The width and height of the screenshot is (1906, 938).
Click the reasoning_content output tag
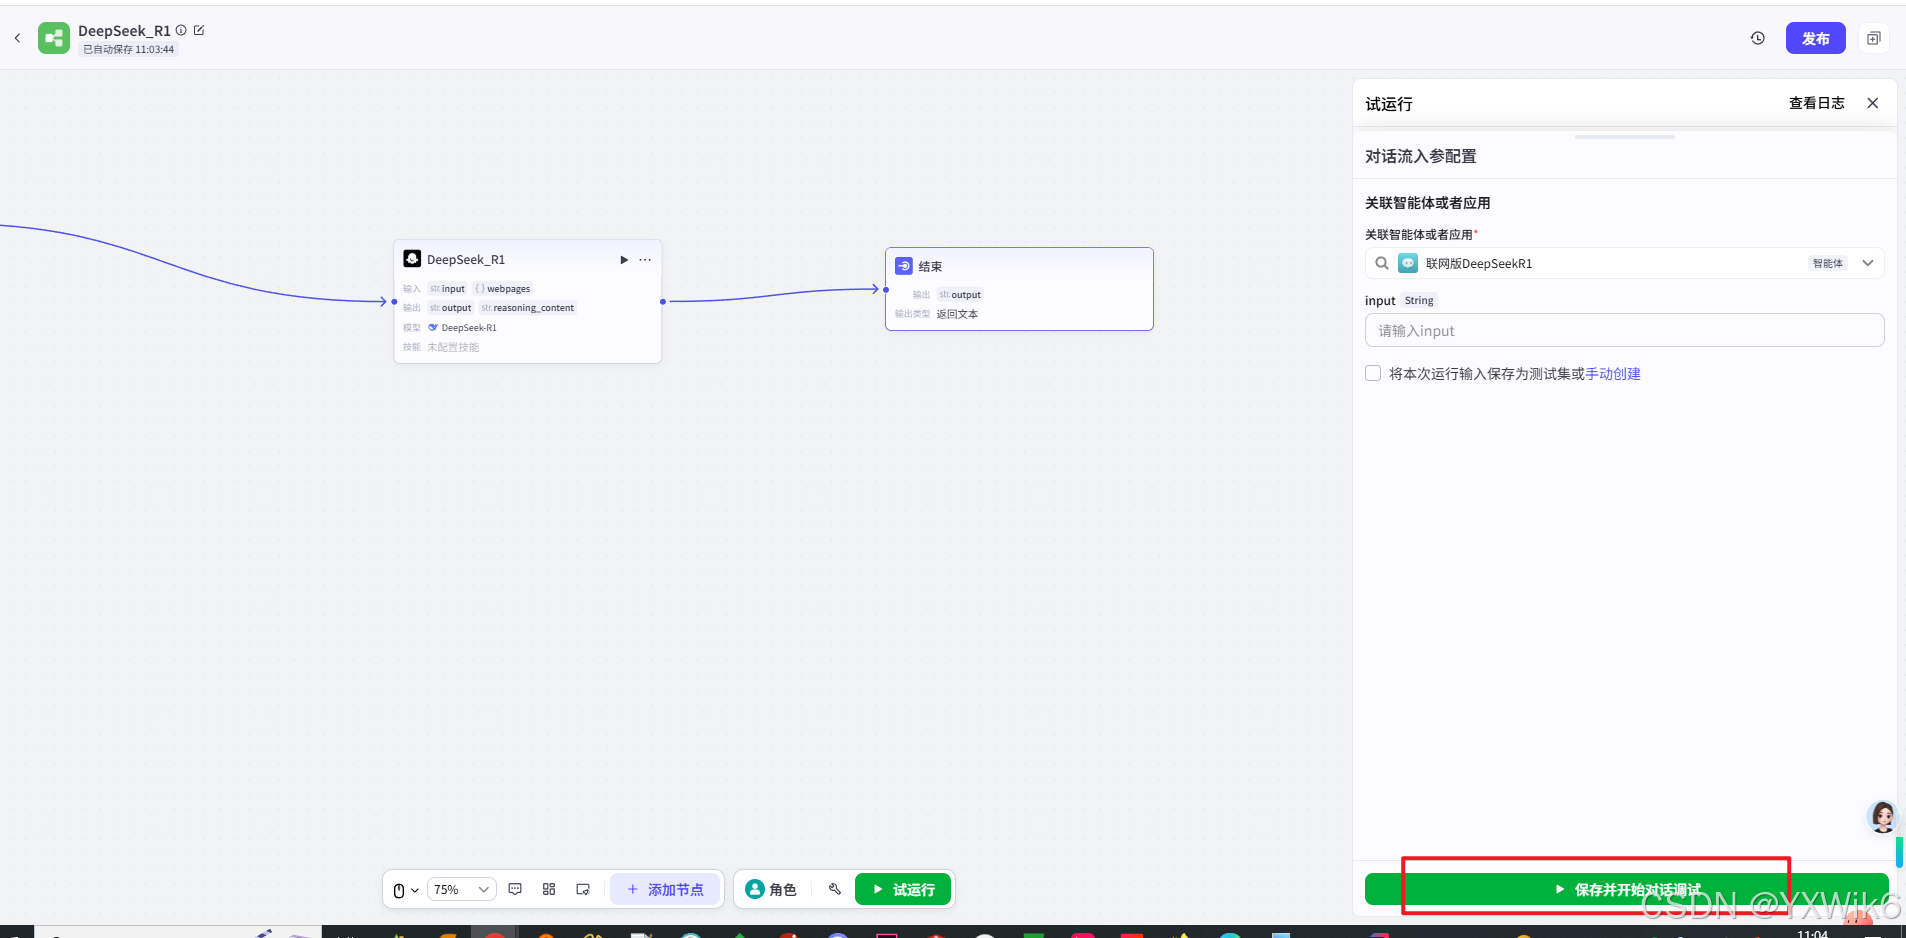click(x=528, y=308)
